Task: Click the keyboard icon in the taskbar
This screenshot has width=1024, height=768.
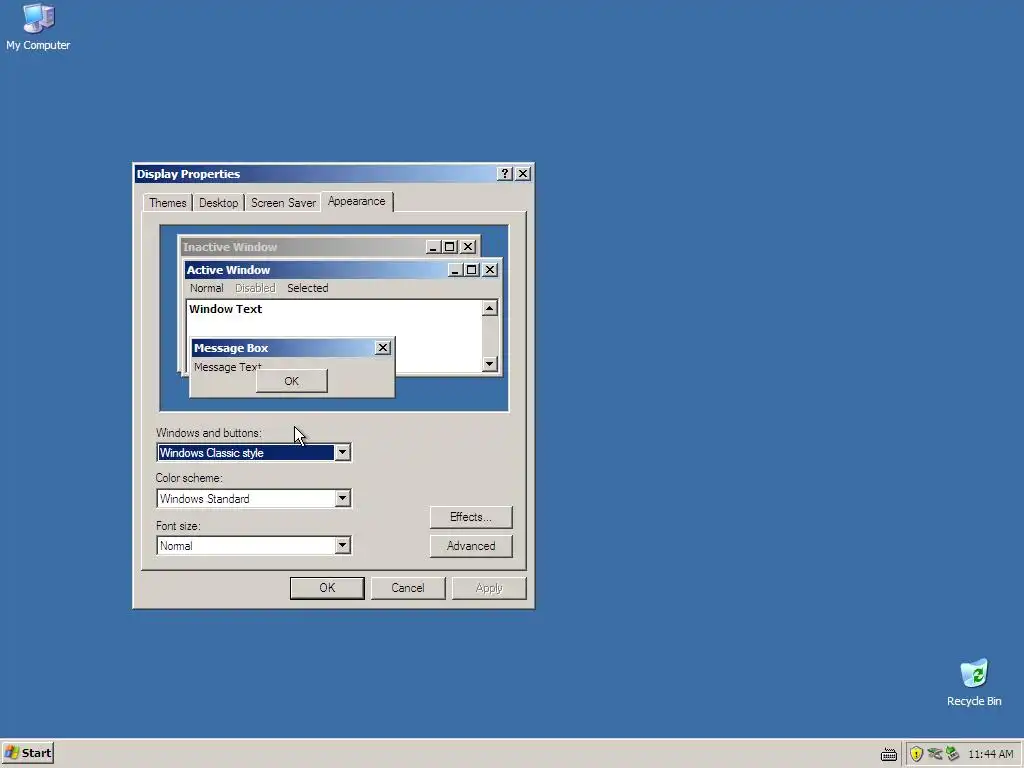Action: click(x=888, y=754)
